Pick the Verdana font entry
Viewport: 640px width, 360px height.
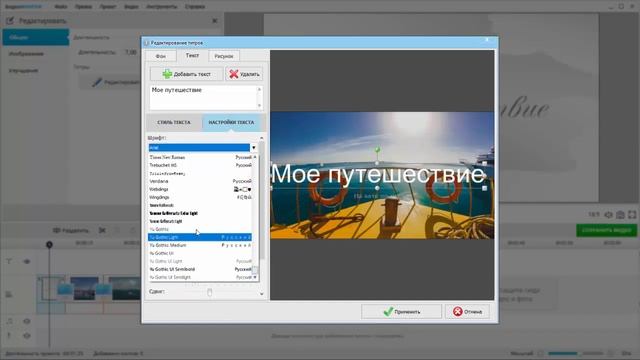(x=200, y=181)
